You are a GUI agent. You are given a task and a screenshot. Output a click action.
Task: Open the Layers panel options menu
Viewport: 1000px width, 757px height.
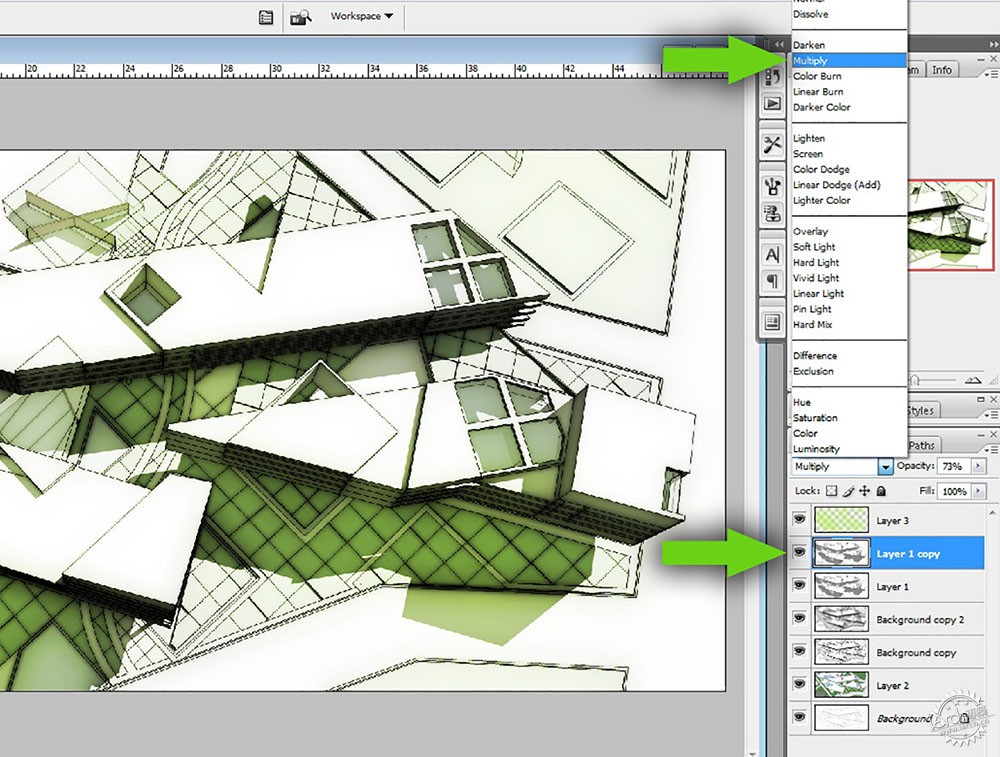pos(992,450)
